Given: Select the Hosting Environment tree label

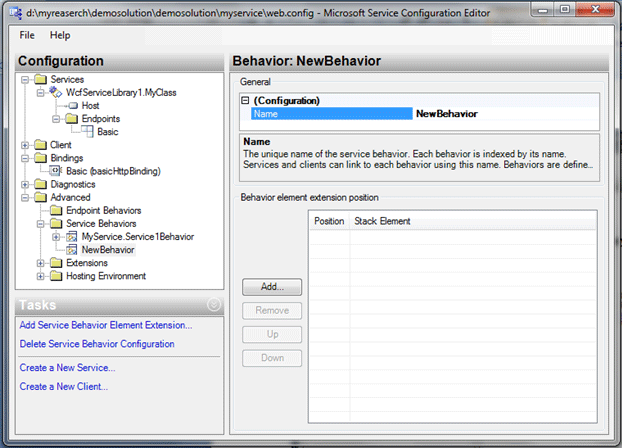Looking at the screenshot, I should (x=106, y=276).
